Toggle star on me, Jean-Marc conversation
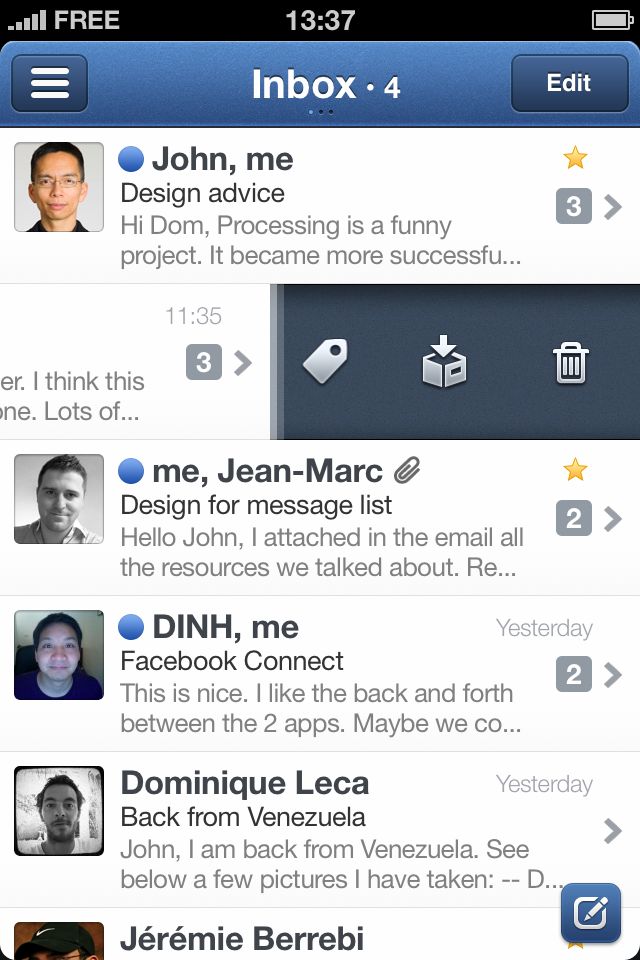Screen dimensions: 640x960 (574, 469)
